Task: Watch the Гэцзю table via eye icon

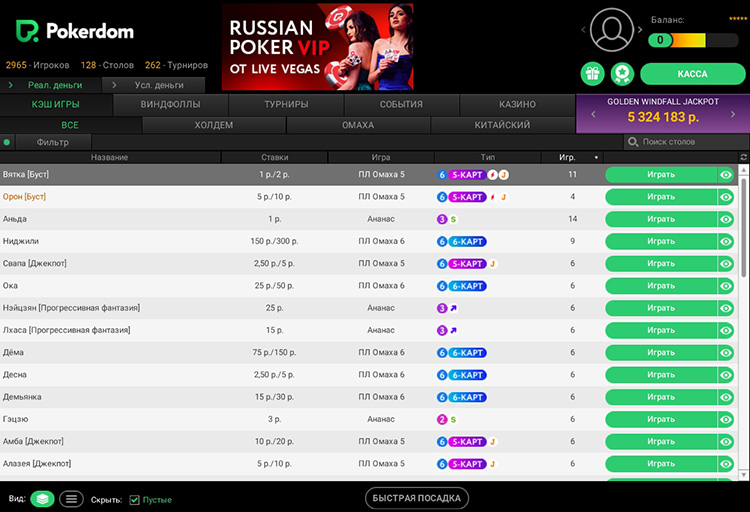Action: pyautogui.click(x=726, y=420)
